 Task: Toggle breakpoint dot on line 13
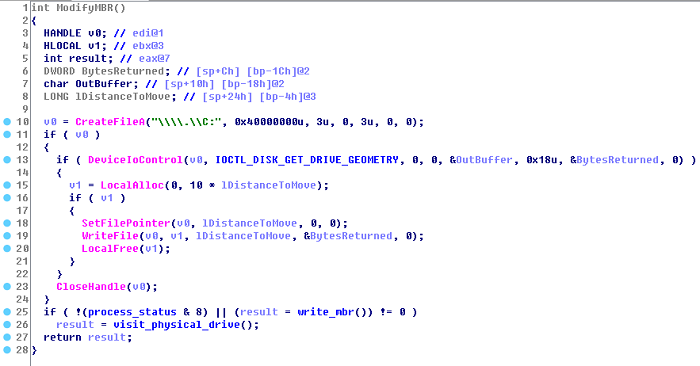[7, 160]
